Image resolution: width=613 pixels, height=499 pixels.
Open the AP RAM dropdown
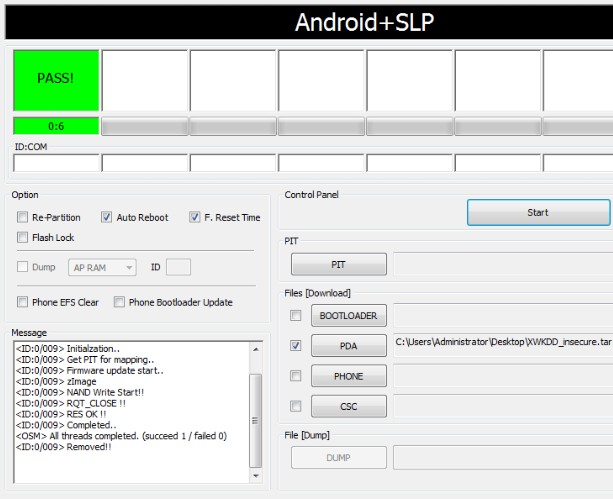tap(102, 267)
